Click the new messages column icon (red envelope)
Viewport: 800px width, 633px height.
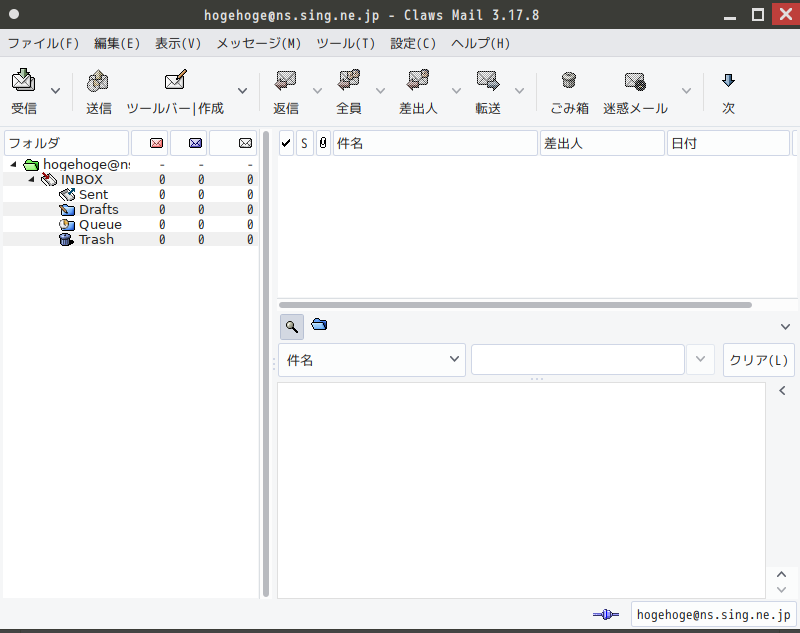[156, 143]
